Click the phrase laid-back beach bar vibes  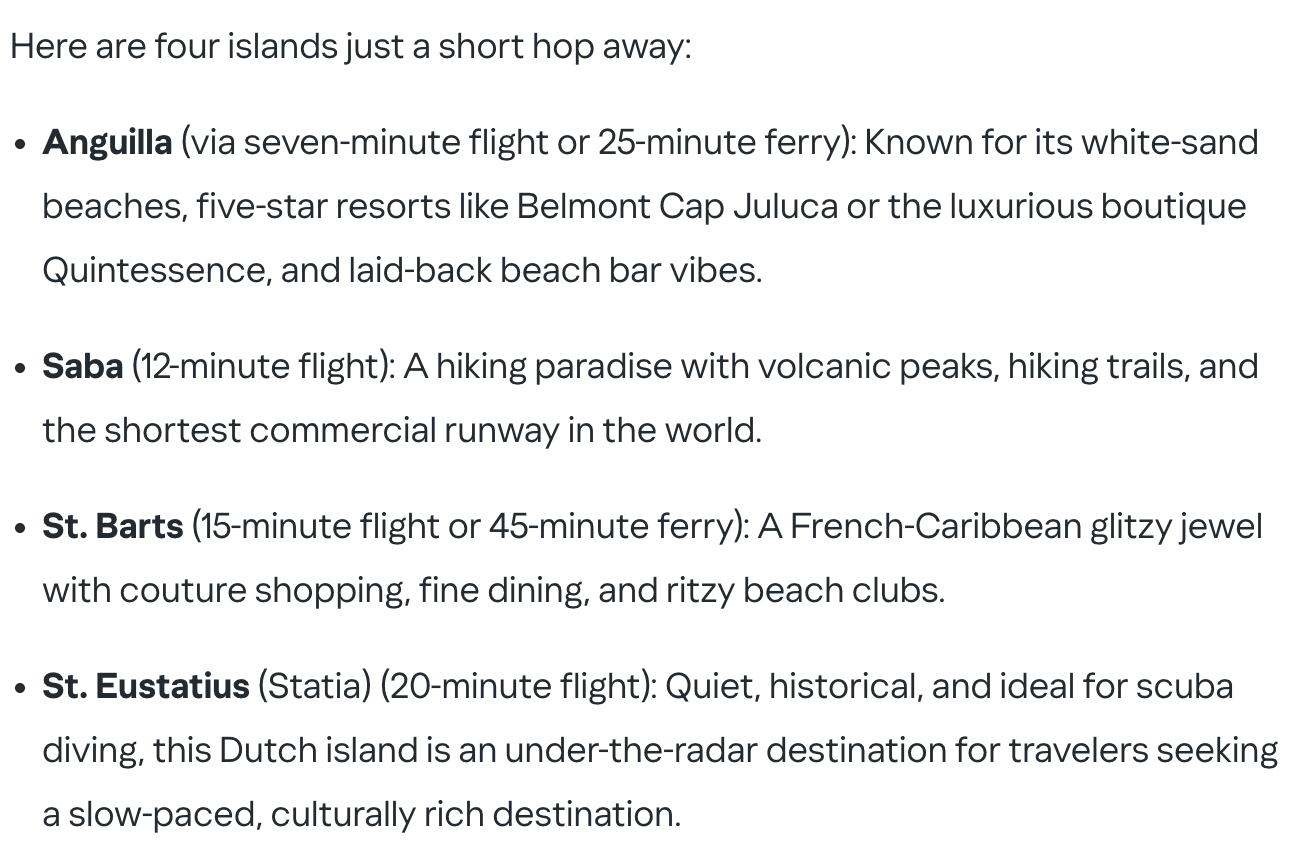[x=555, y=271]
